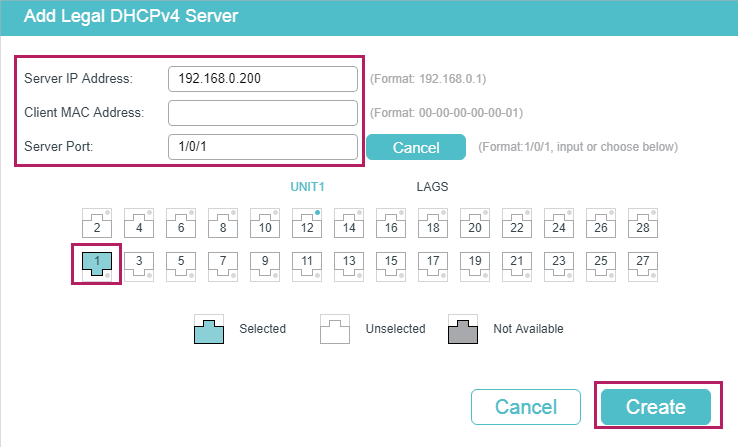
Task: Select port 13 icon
Action: click(349, 267)
